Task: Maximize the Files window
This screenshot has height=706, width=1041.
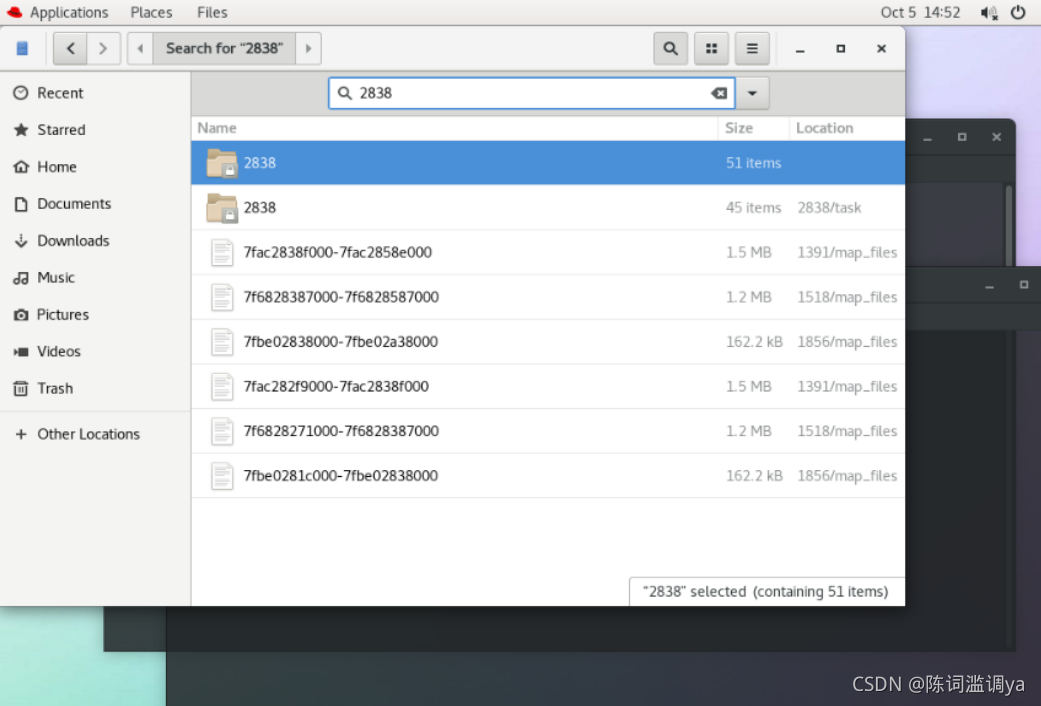Action: pyautogui.click(x=841, y=48)
